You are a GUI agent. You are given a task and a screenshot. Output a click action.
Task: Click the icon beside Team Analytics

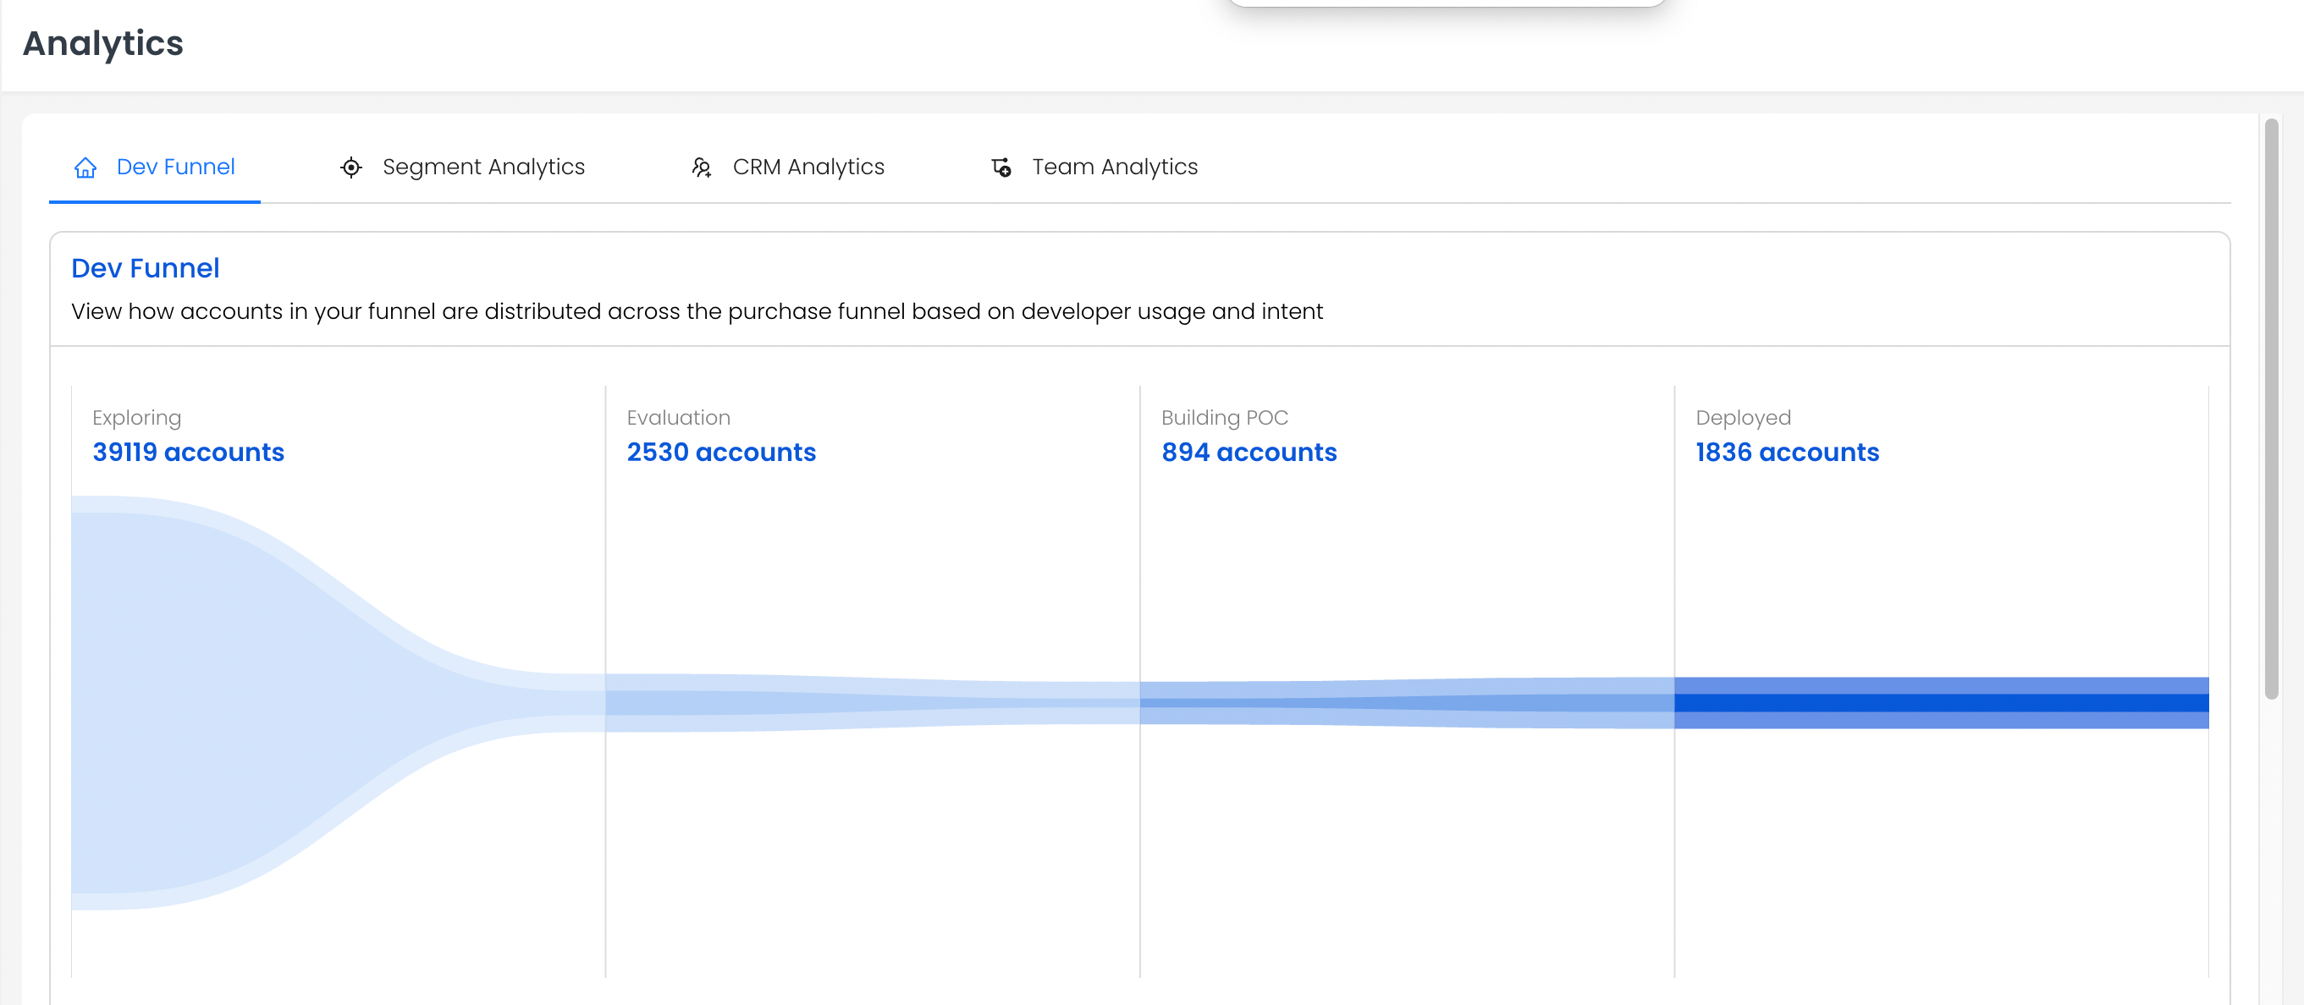pos(1001,167)
